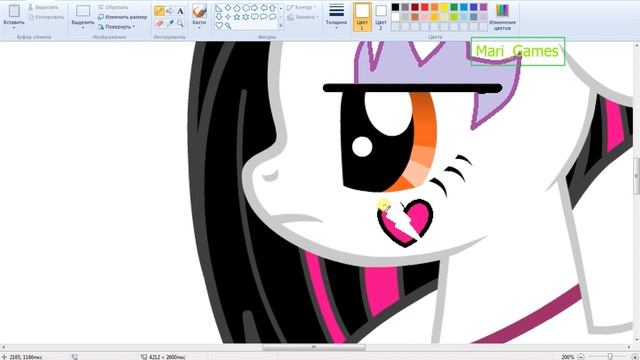
Task: Choose the right triangle shape
Action: pos(219,8)
